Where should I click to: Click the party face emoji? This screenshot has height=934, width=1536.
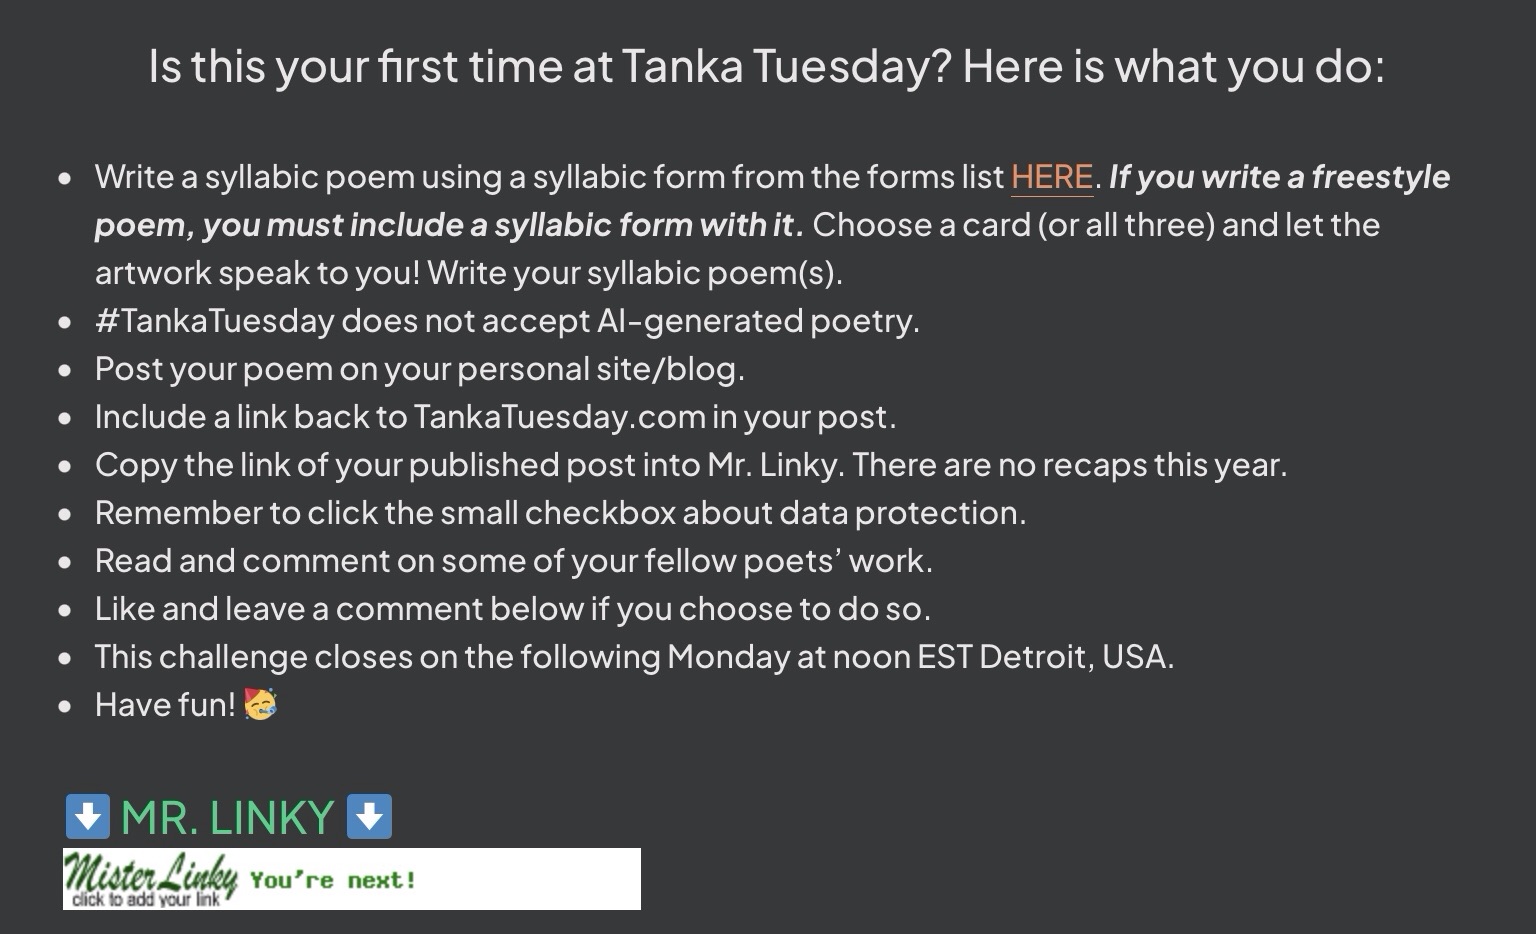pyautogui.click(x=260, y=704)
